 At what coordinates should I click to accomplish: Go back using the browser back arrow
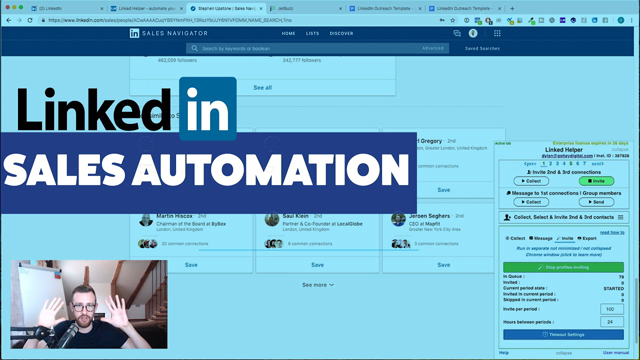coord(9,20)
